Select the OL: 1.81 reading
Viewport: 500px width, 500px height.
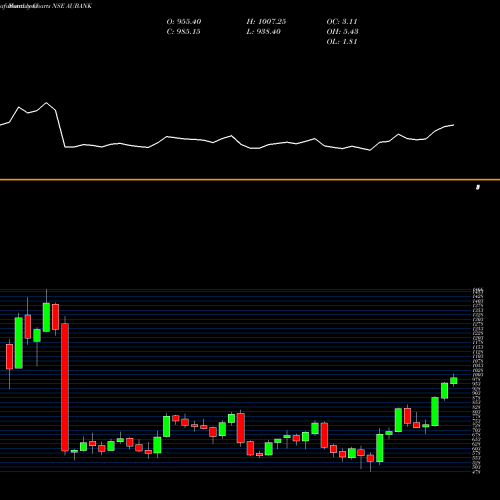click(342, 42)
